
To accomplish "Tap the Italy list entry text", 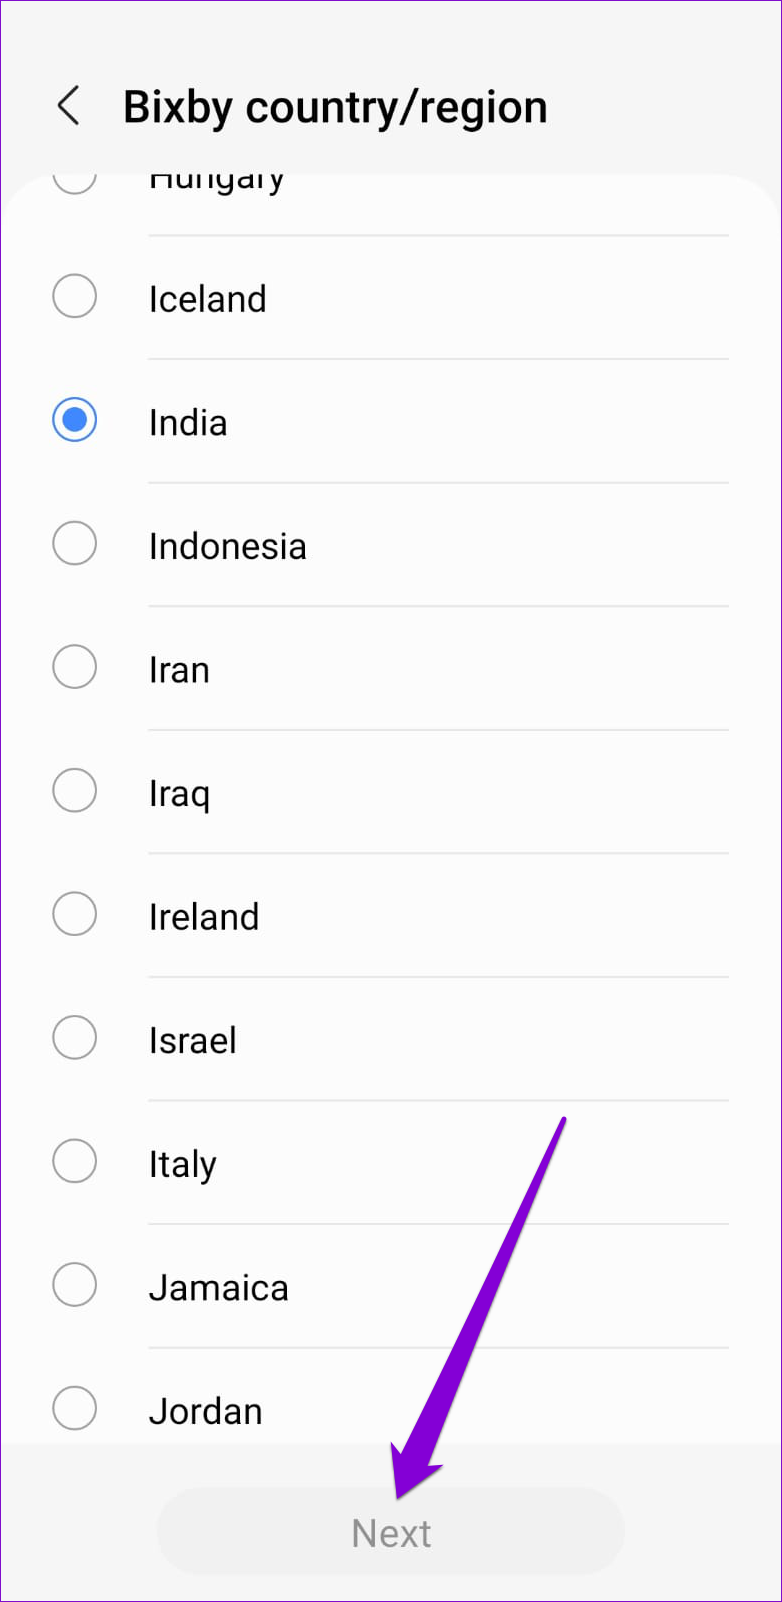I will point(182,1164).
